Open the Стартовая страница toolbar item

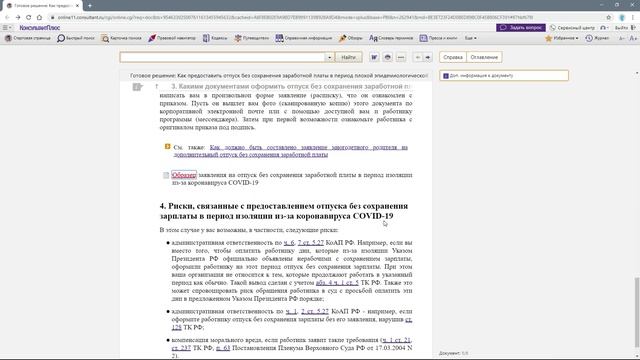click(27, 38)
